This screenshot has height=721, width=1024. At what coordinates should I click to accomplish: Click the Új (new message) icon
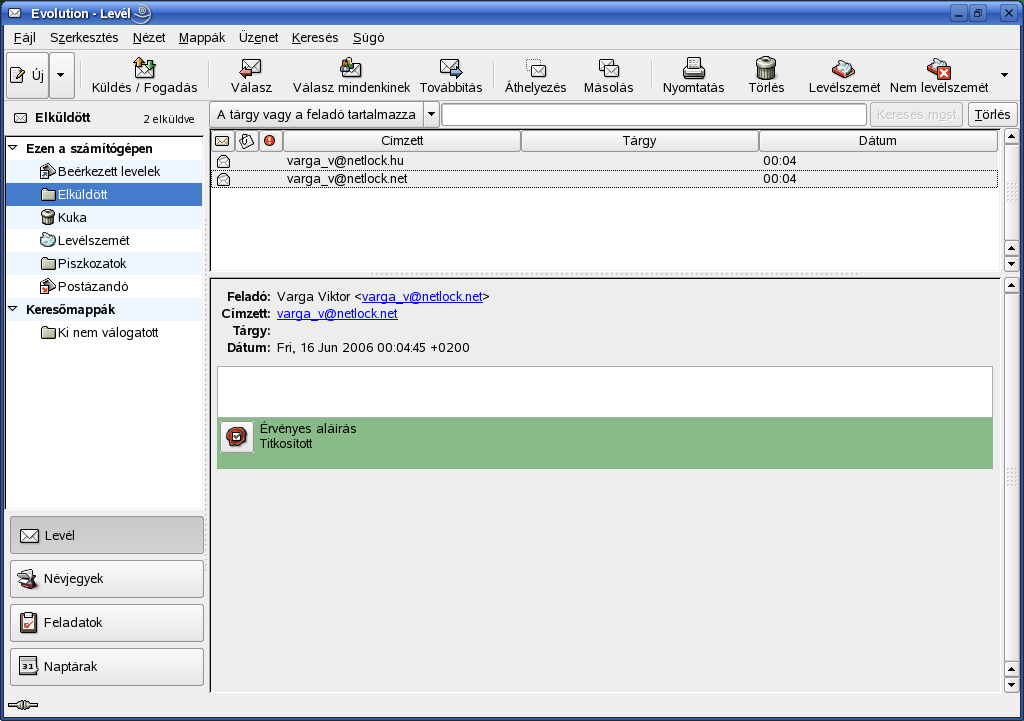pyautogui.click(x=18, y=75)
